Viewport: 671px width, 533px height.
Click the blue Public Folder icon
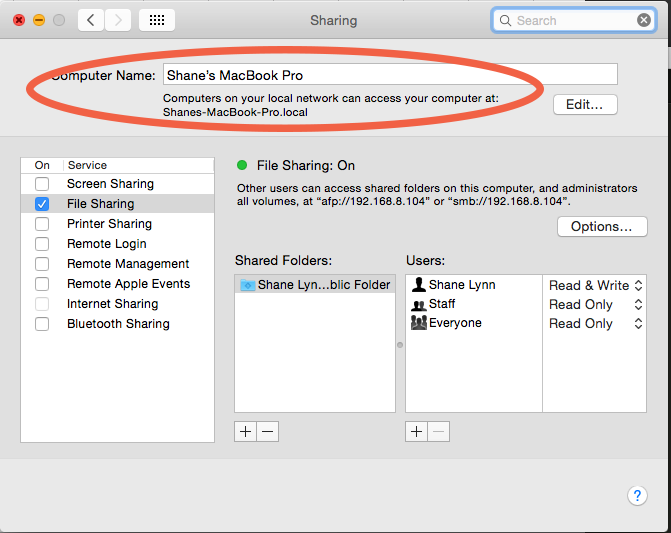coord(248,285)
